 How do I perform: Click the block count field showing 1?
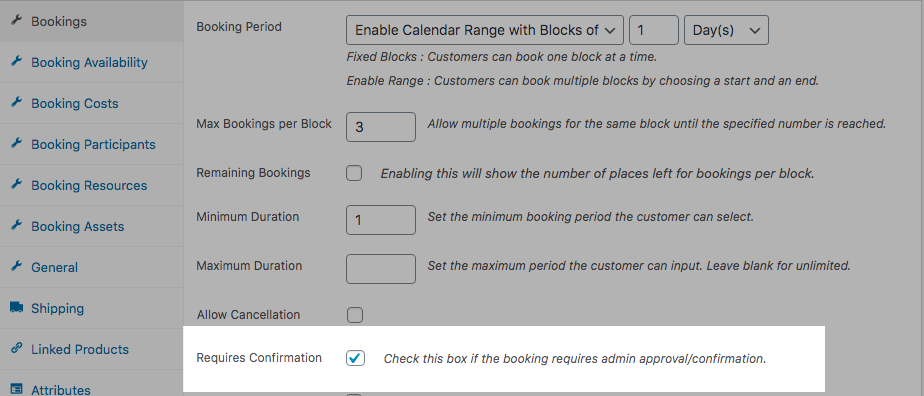pos(654,30)
